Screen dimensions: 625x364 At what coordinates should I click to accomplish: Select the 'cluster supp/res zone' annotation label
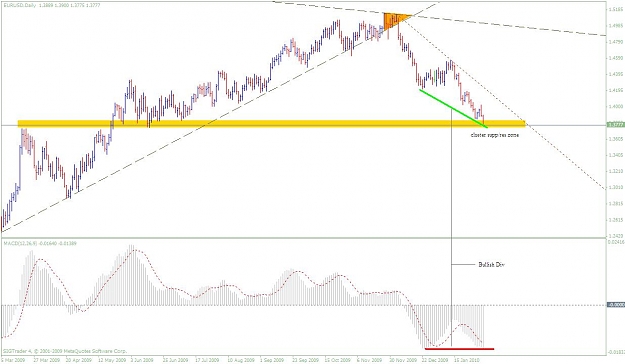click(495, 135)
